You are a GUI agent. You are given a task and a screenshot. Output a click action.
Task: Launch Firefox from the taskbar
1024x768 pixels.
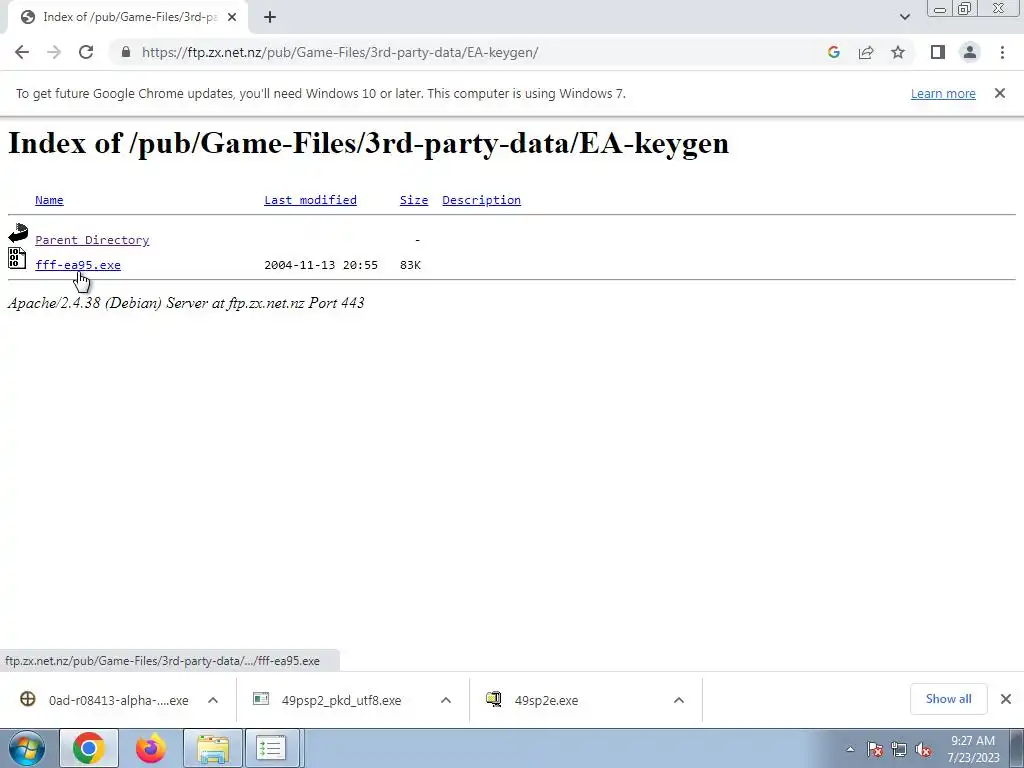(151, 748)
